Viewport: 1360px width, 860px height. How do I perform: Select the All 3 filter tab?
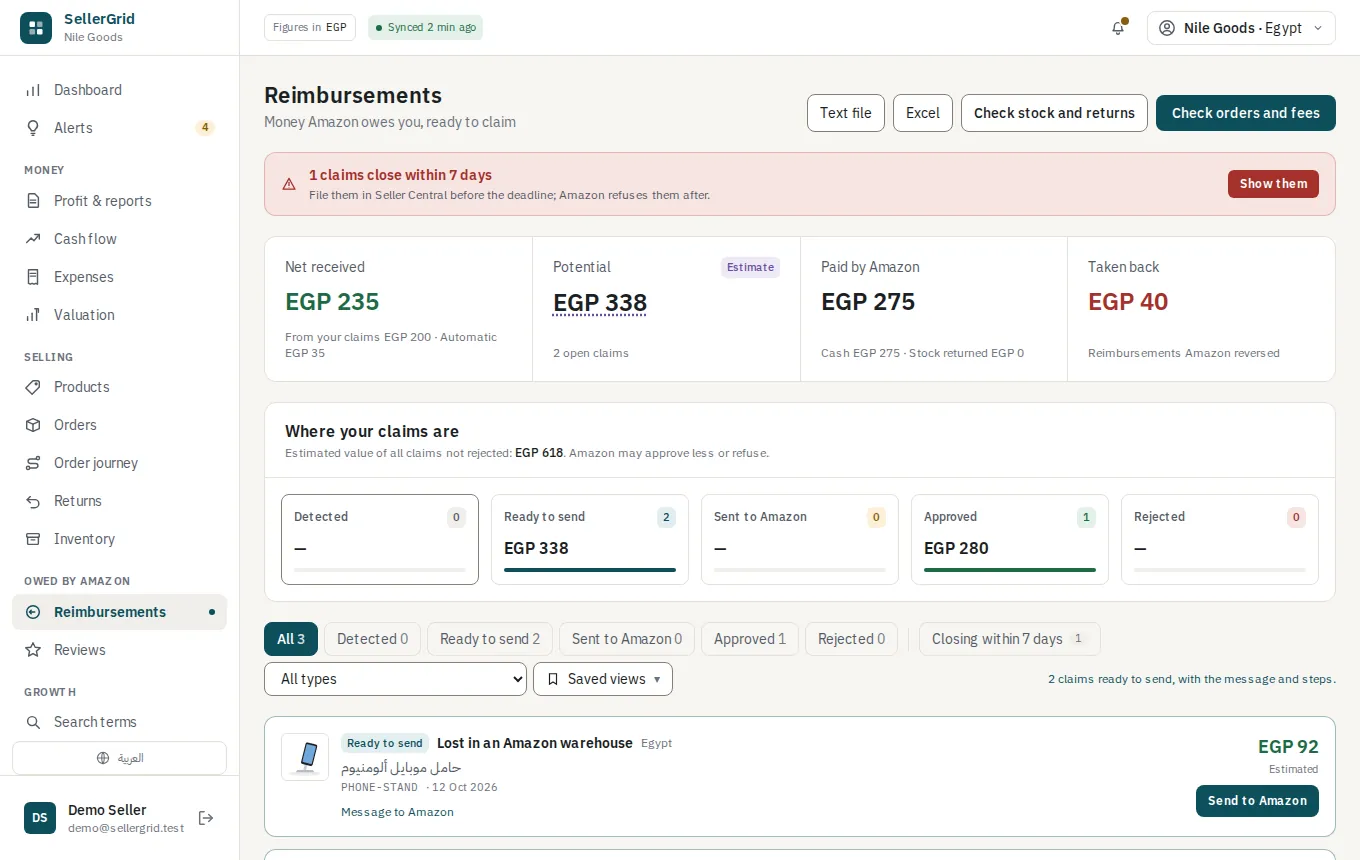tap(291, 639)
